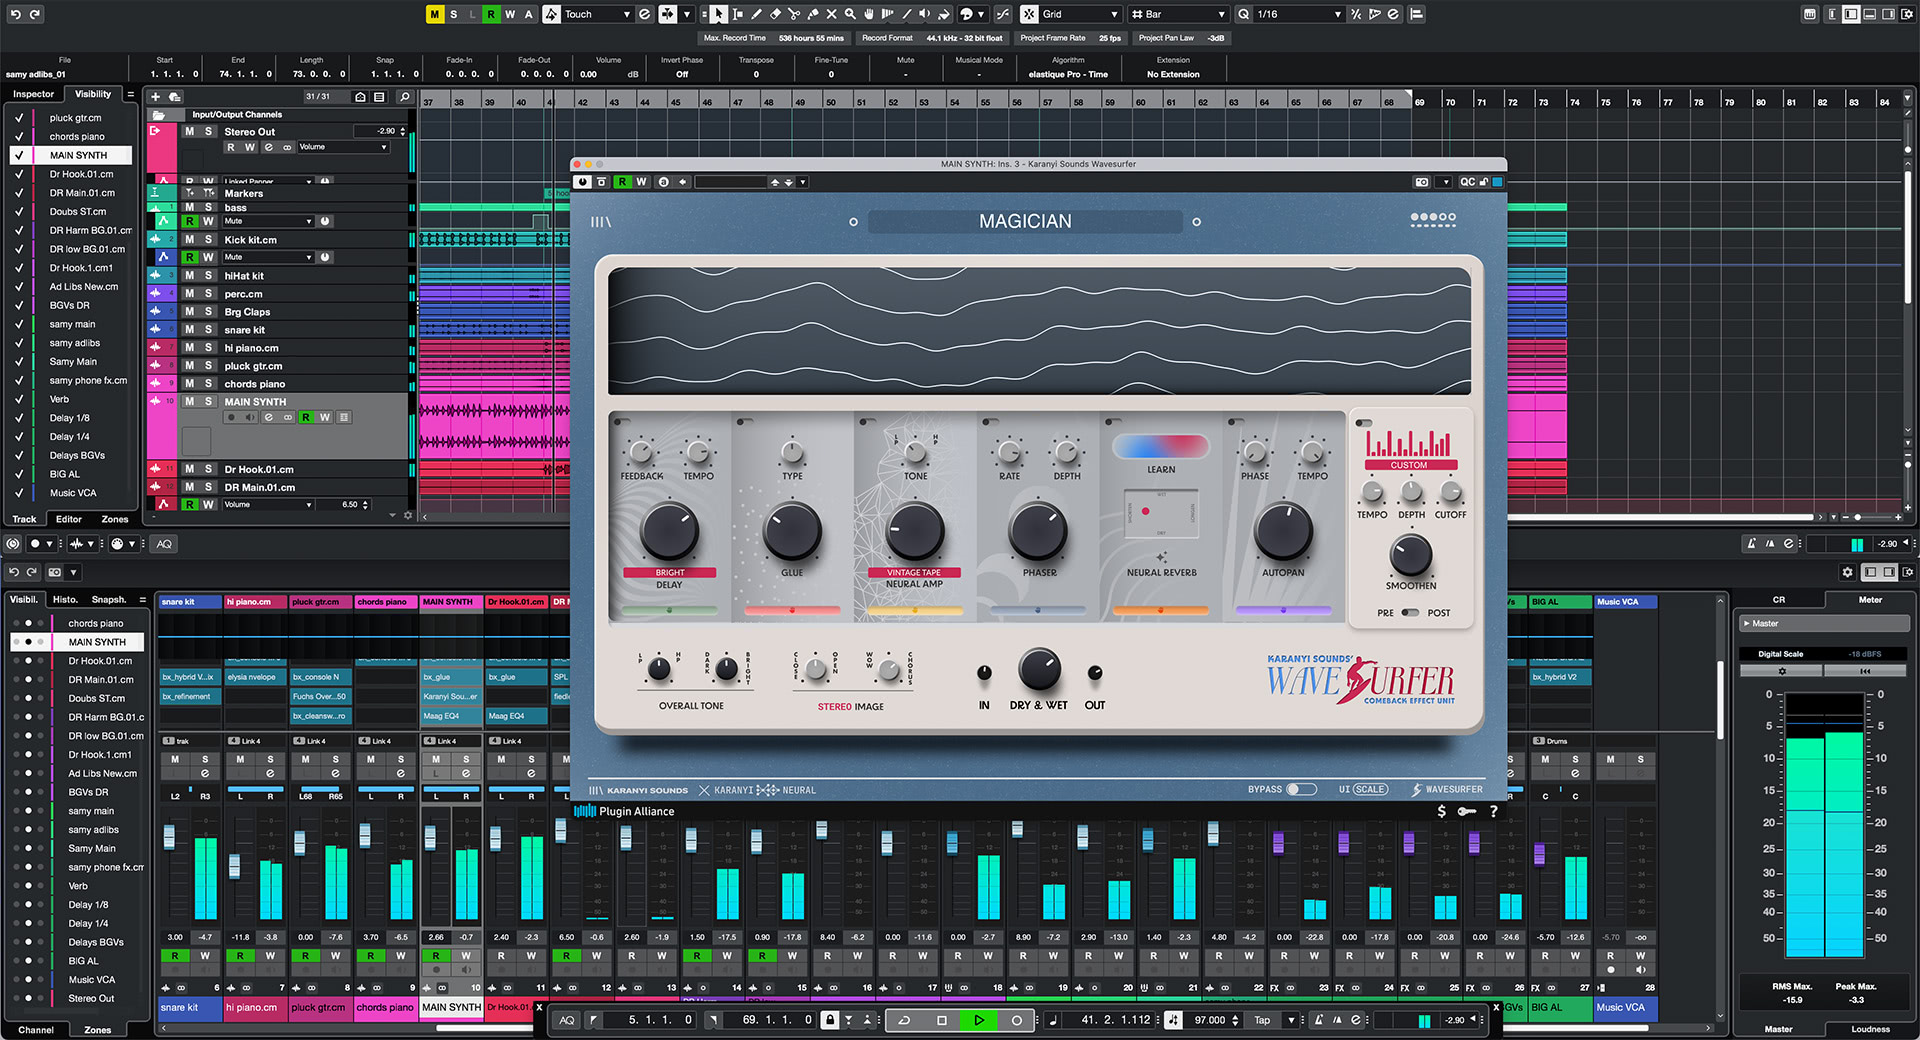Click the Play button in transport bar
This screenshot has width=1920, height=1040.
click(x=979, y=1020)
